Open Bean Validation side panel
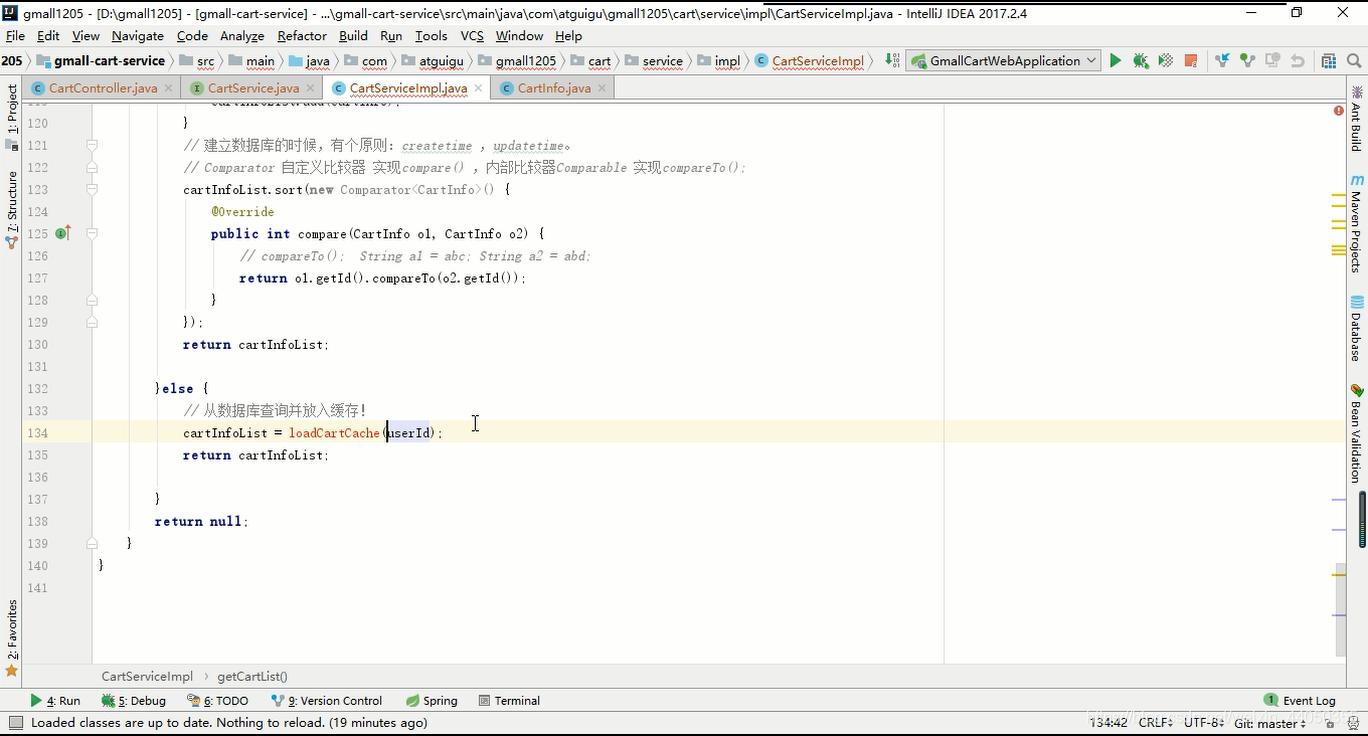The height and width of the screenshot is (736, 1368). coord(1356,433)
